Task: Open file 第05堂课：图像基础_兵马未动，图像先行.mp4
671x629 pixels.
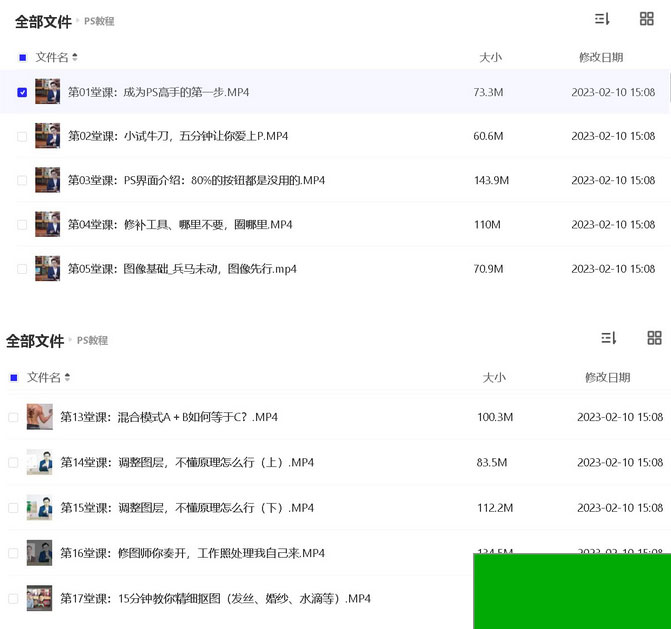Action: click(x=182, y=269)
